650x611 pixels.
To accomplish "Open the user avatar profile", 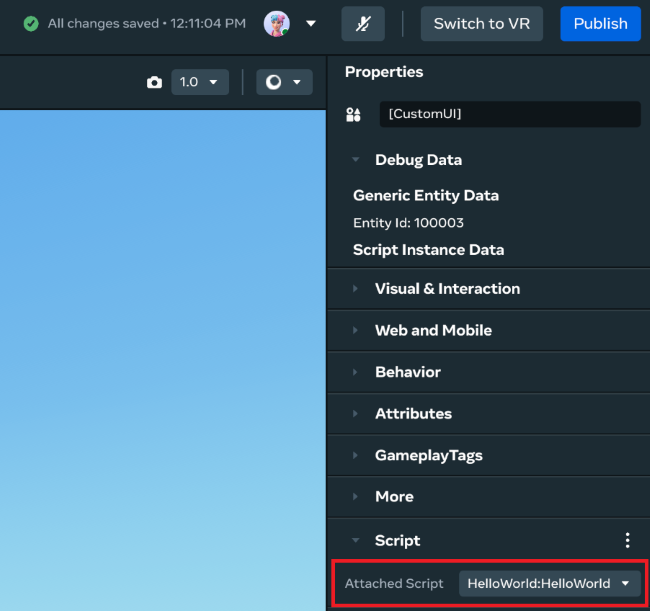I will [x=277, y=23].
